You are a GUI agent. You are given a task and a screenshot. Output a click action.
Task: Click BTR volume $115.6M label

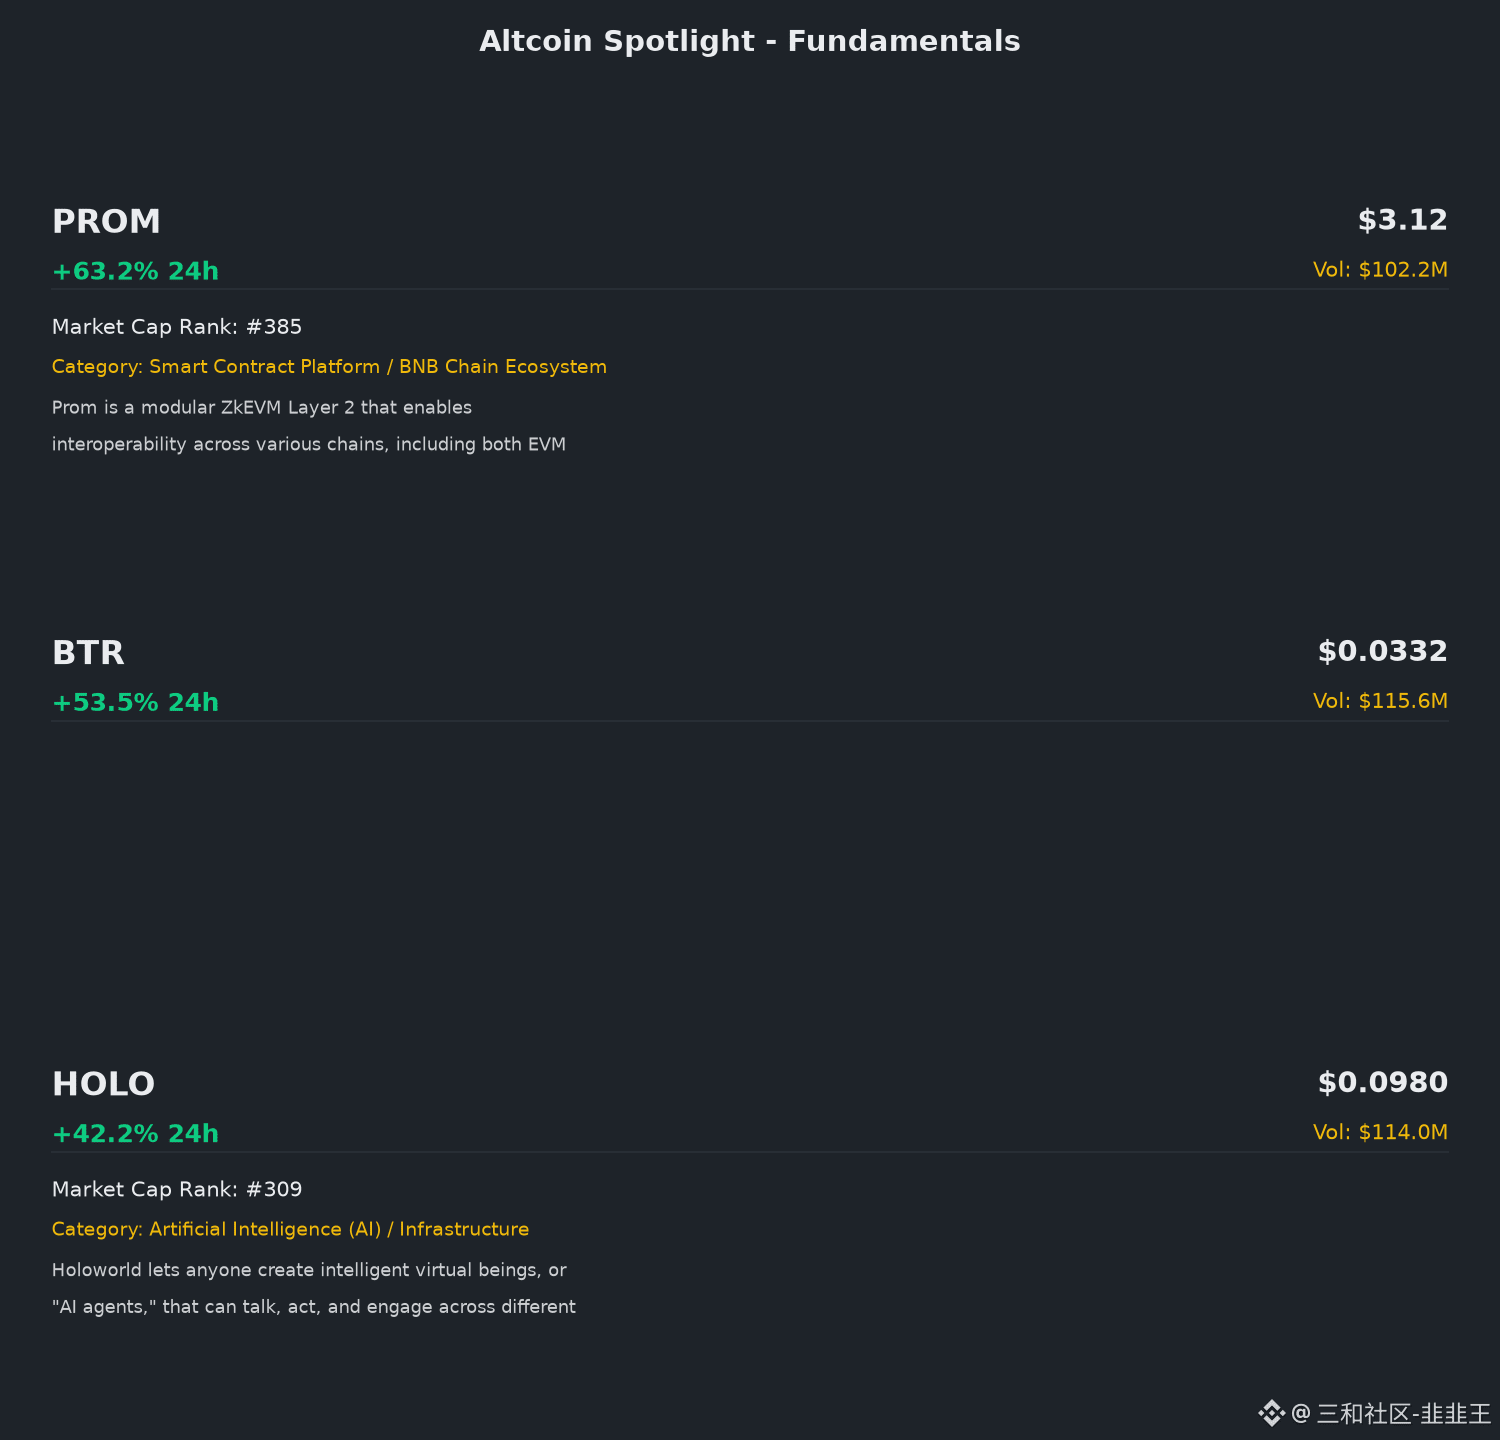1380,701
